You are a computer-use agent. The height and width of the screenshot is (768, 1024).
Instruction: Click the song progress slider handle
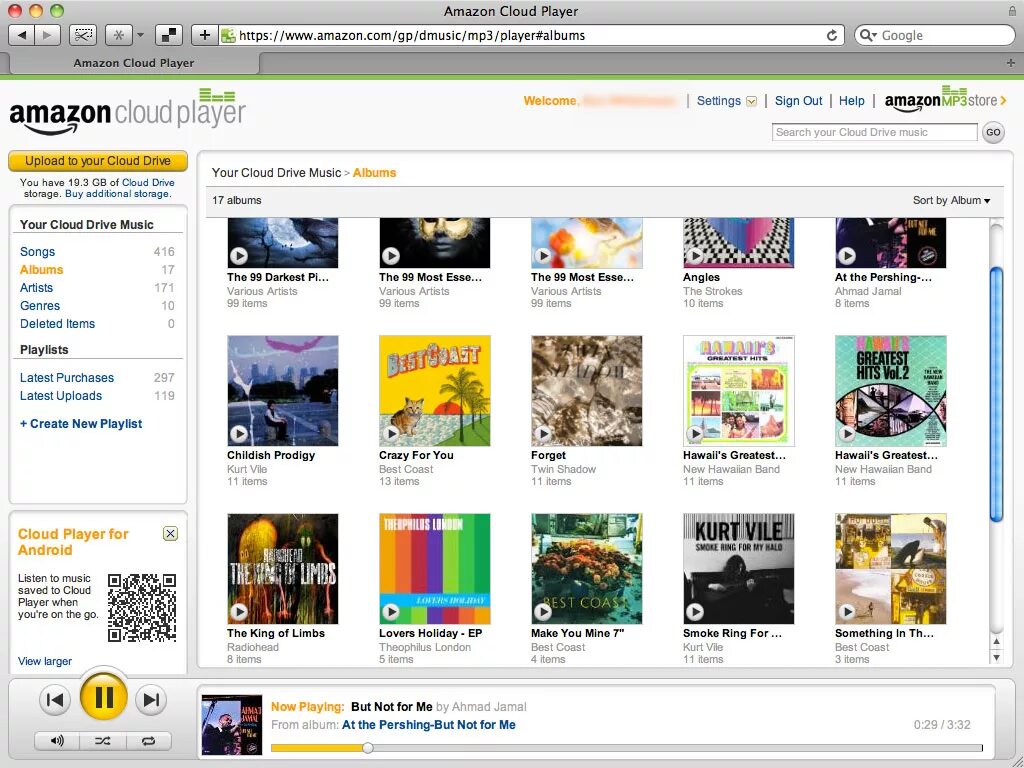[x=368, y=748]
